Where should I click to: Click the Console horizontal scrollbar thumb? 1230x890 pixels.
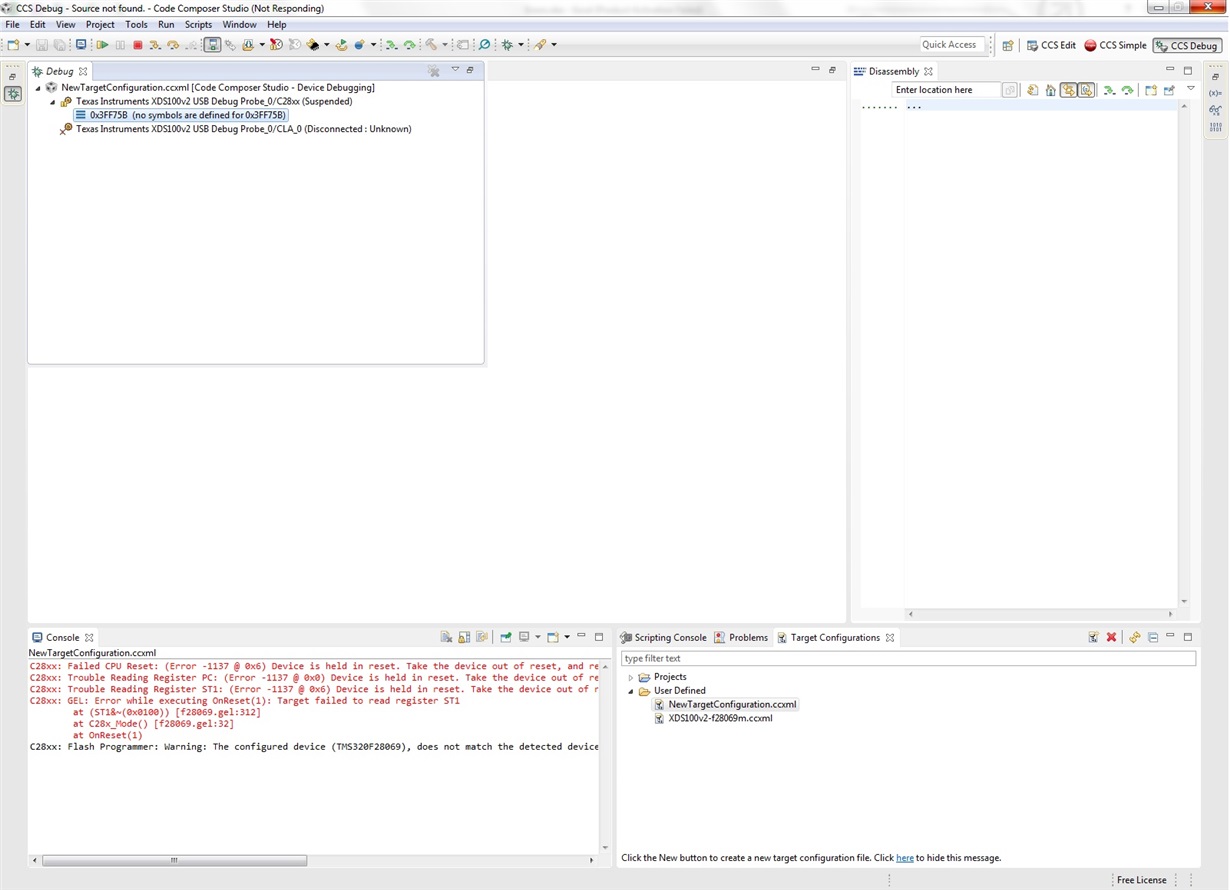point(174,860)
